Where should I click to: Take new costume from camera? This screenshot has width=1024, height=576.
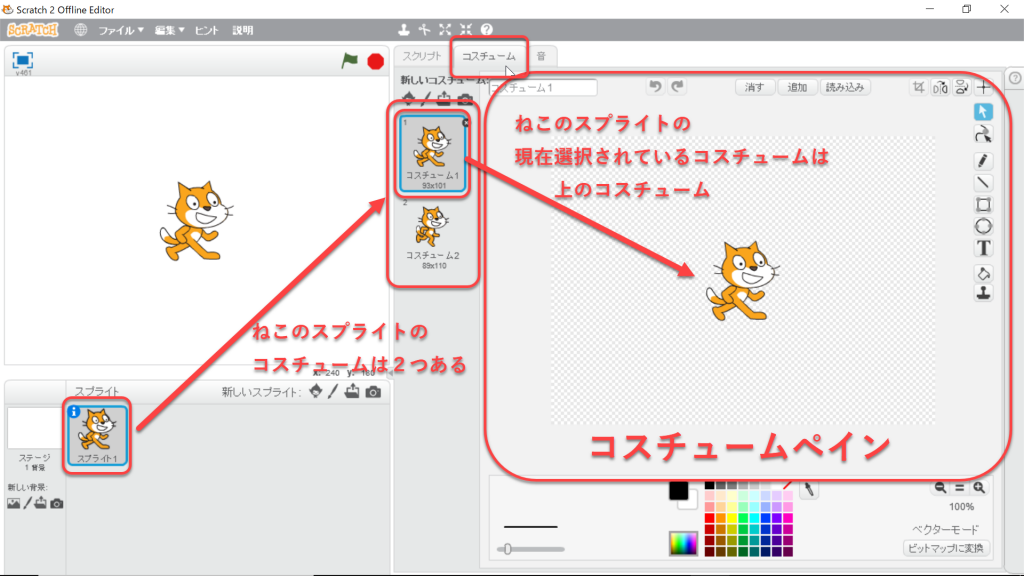[x=465, y=100]
